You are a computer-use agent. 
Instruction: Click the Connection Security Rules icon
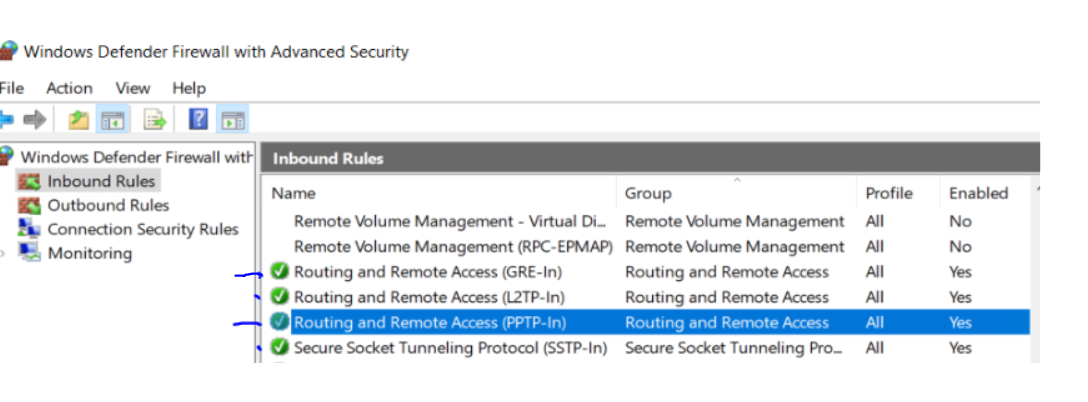[29, 228]
